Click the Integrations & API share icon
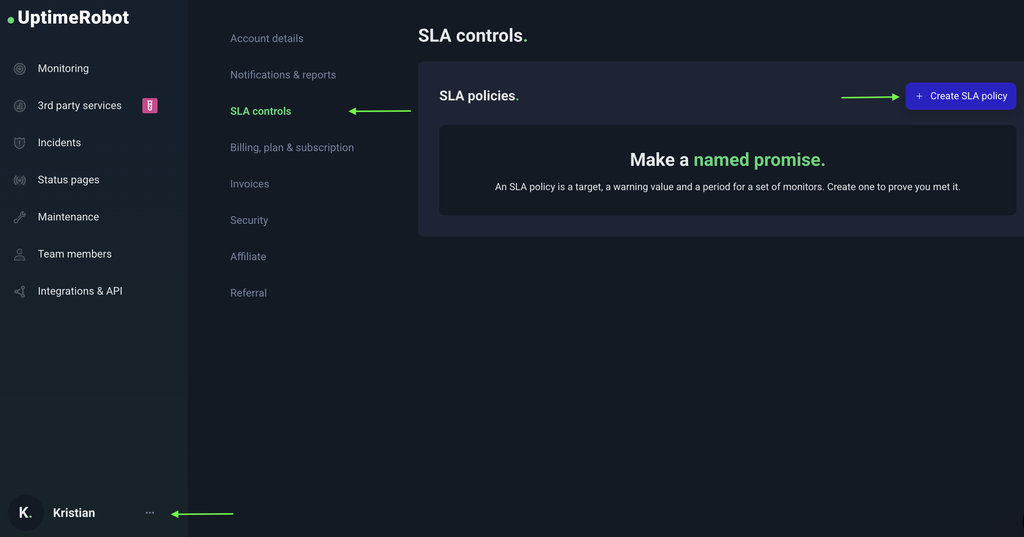 click(x=20, y=291)
